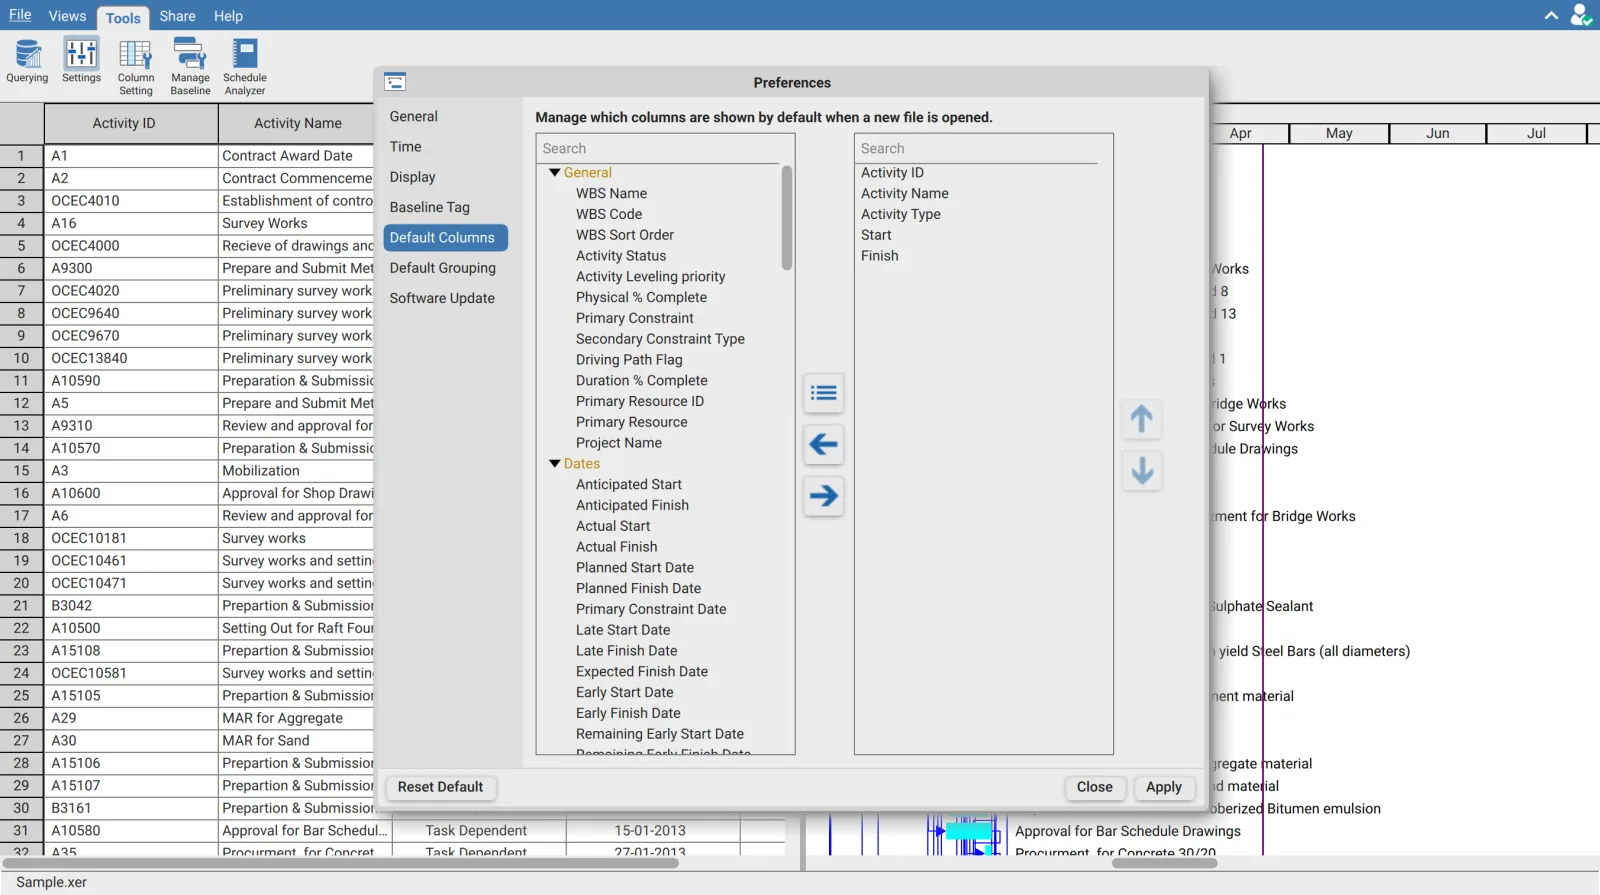Go to Default Grouping preferences section
The image size is (1600, 895).
(443, 268)
